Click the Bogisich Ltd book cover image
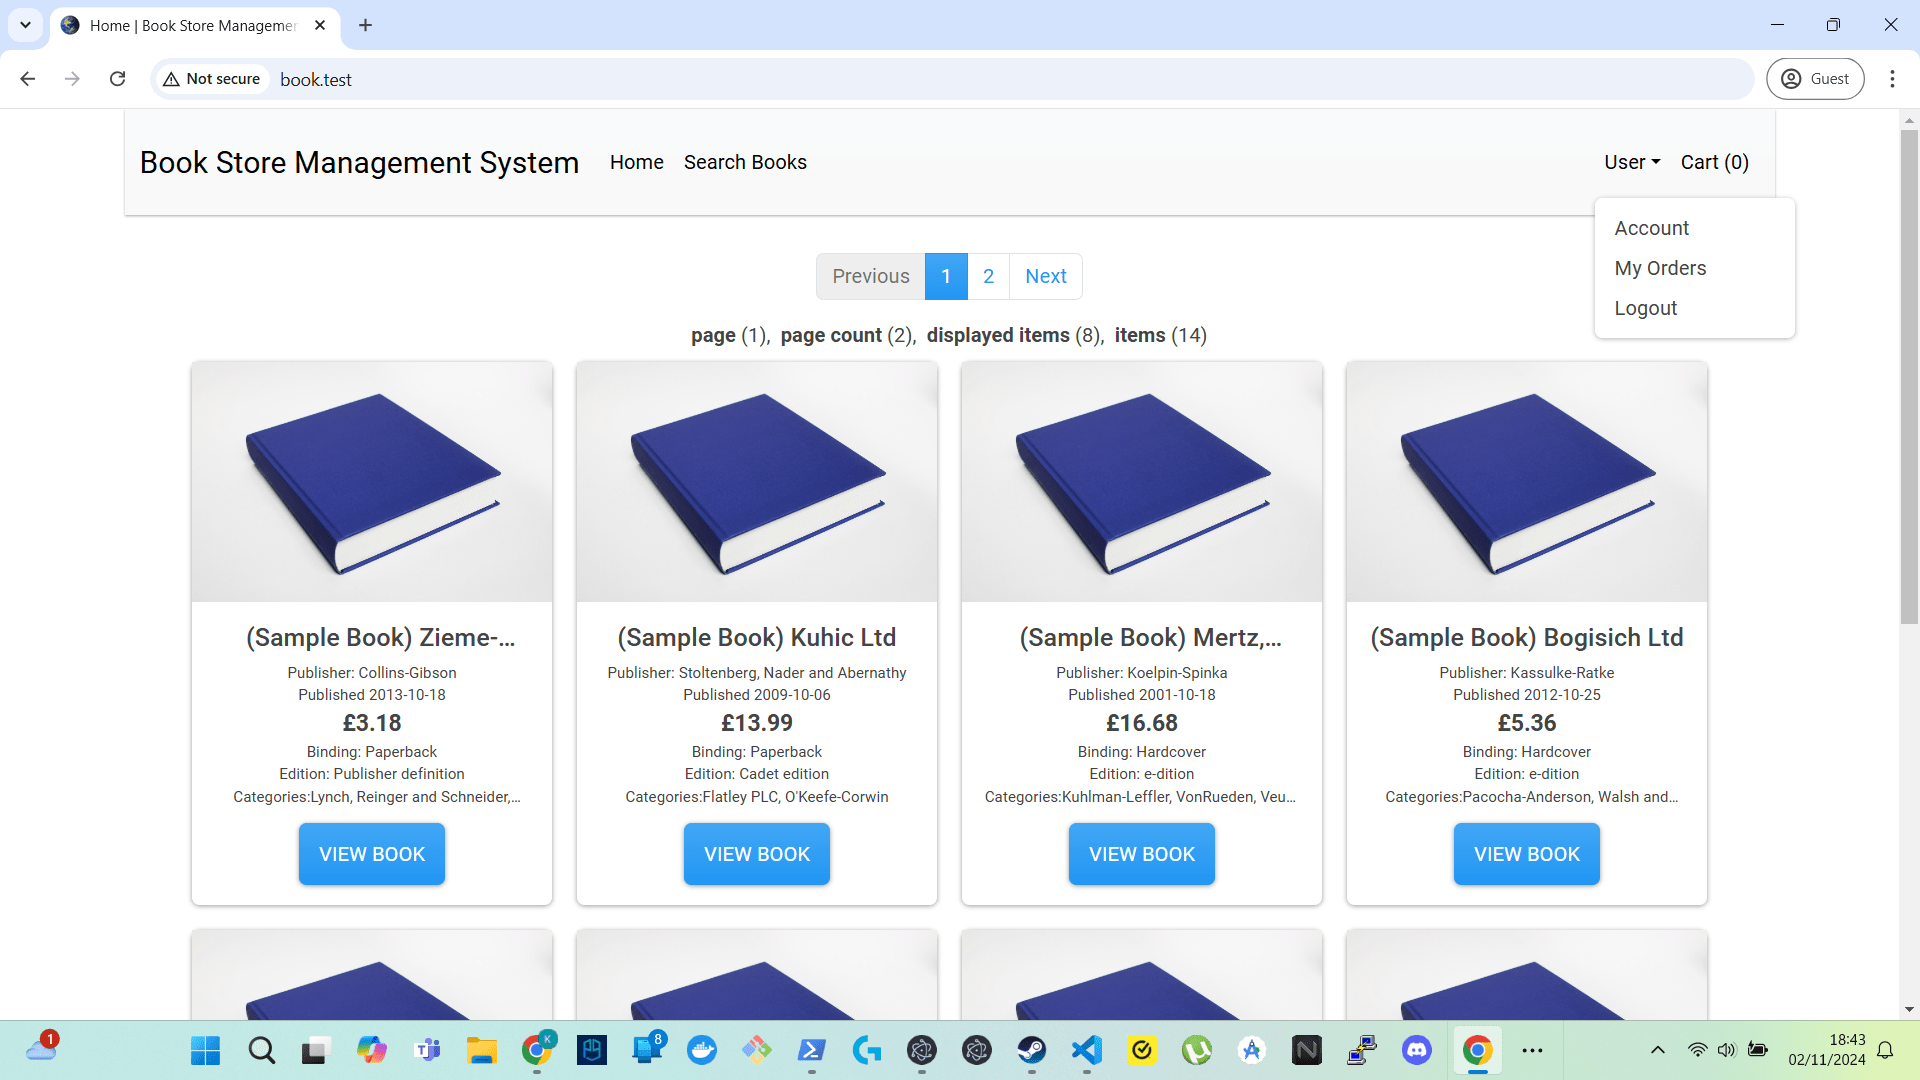Image resolution: width=1920 pixels, height=1080 pixels. [1526, 482]
